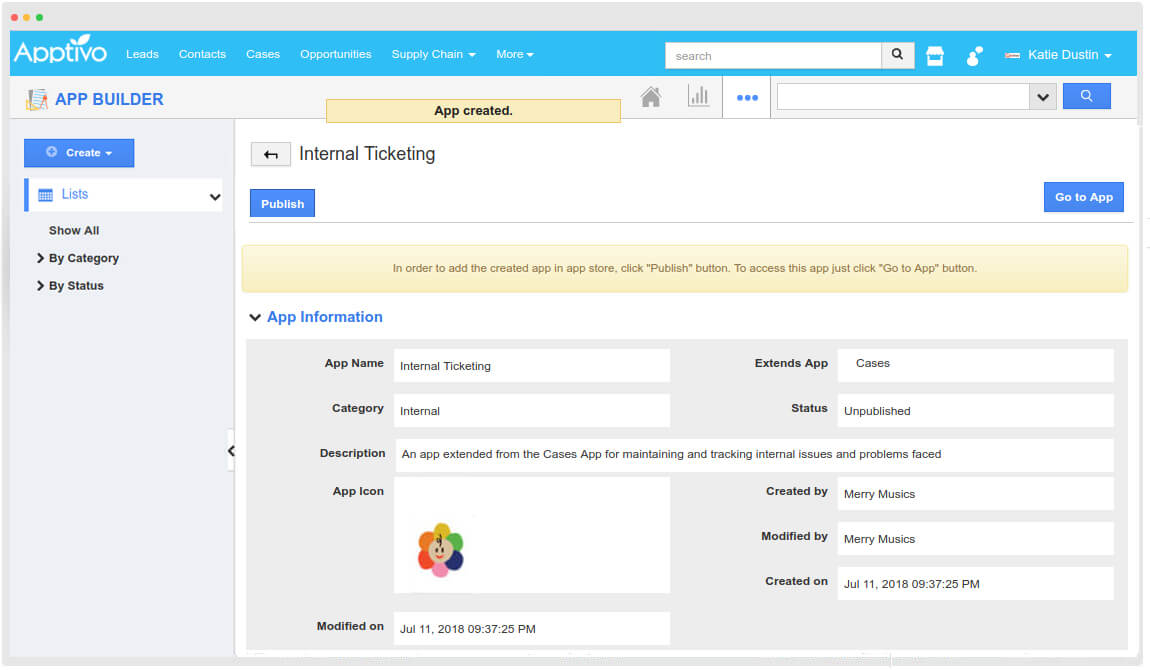
Task: Collapse the left sidebar panel arrow
Action: (x=230, y=451)
